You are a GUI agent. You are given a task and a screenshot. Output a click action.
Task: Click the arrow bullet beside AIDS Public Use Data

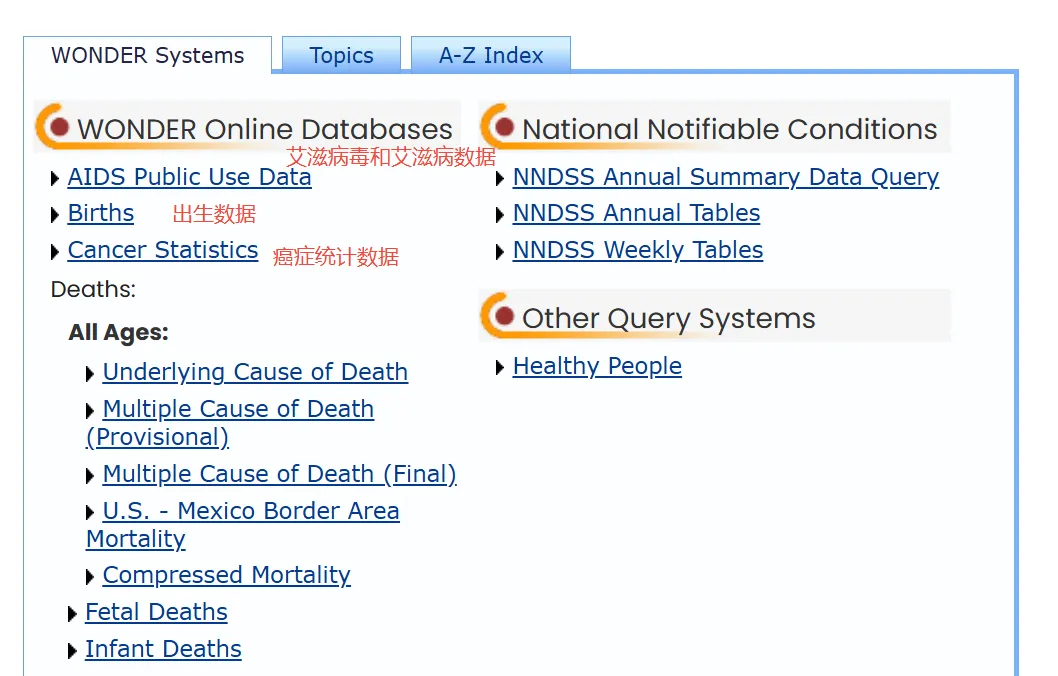click(55, 179)
